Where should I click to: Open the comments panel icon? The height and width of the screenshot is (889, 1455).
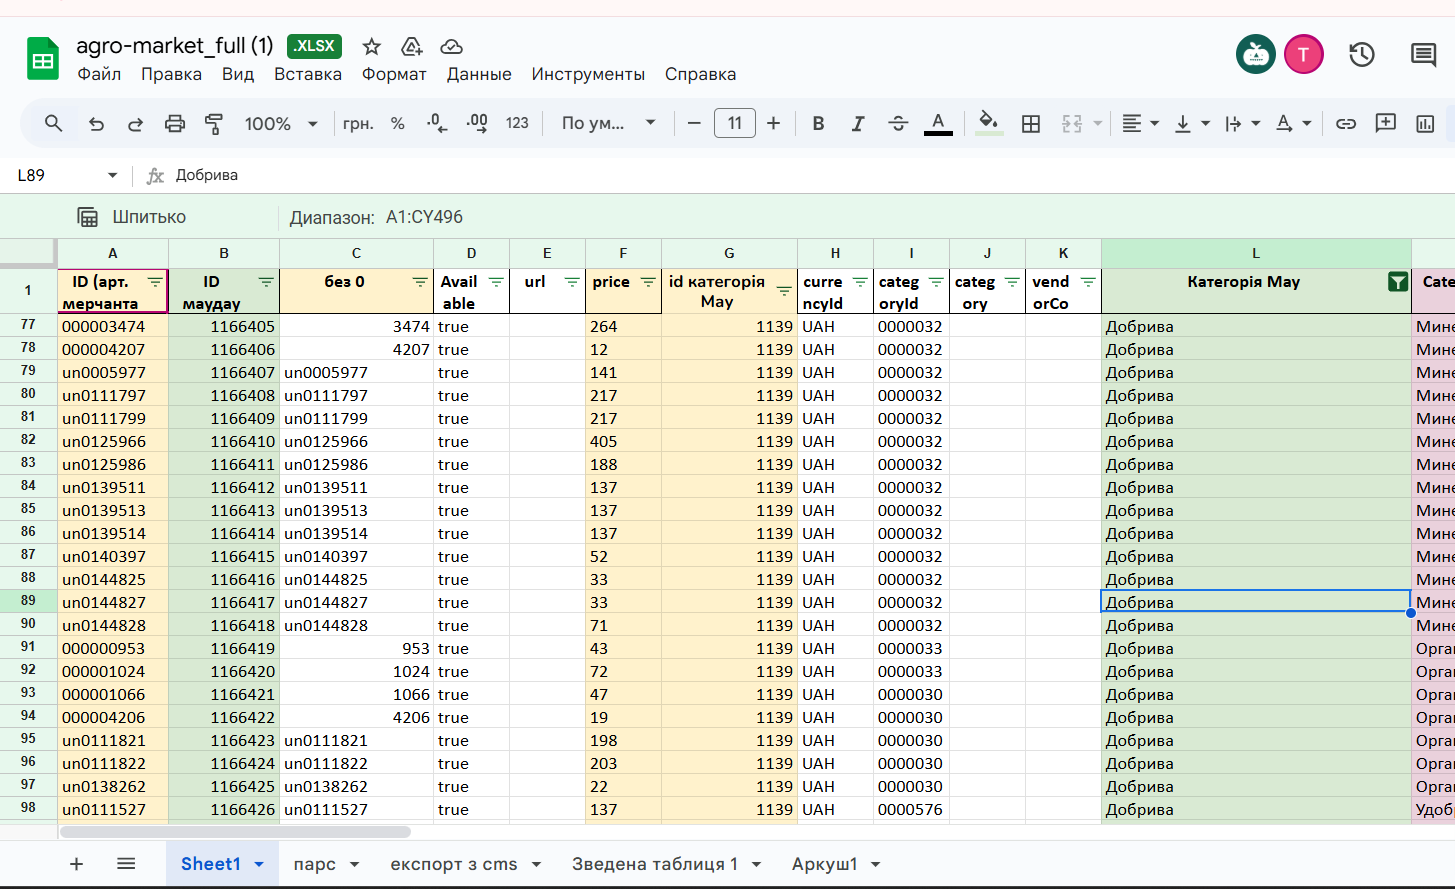click(x=1423, y=54)
